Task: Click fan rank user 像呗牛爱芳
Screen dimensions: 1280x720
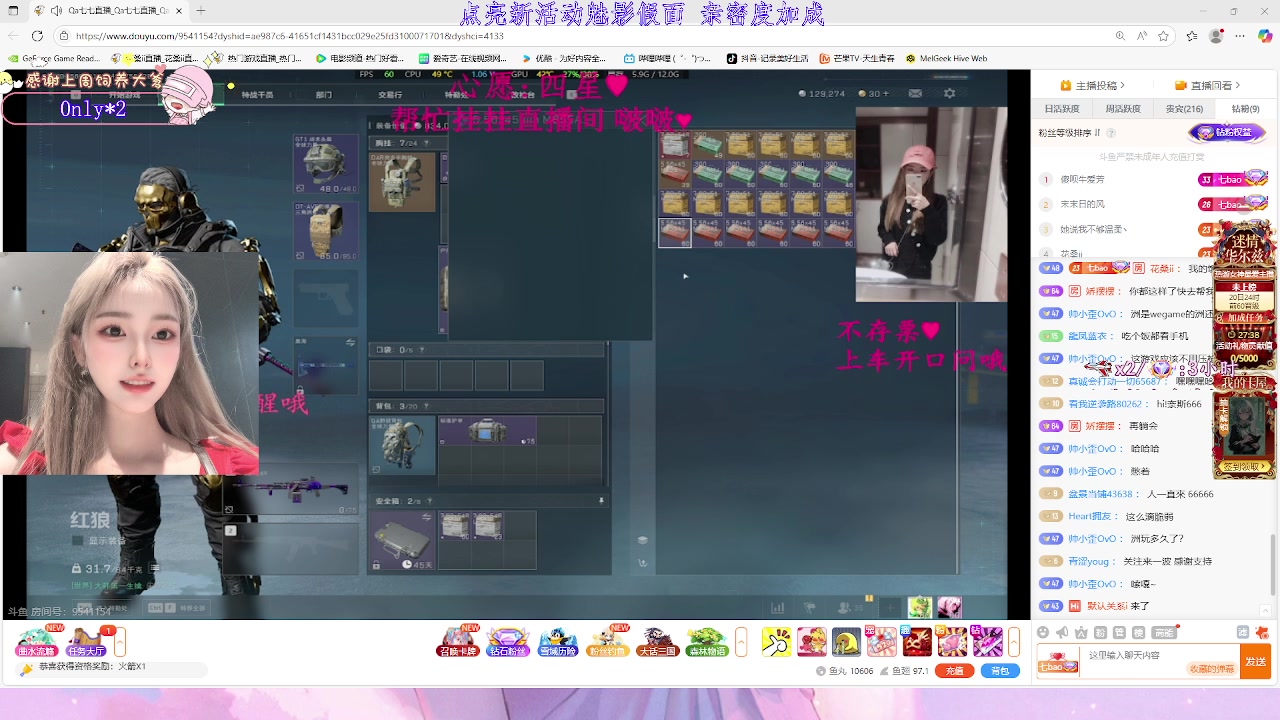Action: (x=1083, y=179)
